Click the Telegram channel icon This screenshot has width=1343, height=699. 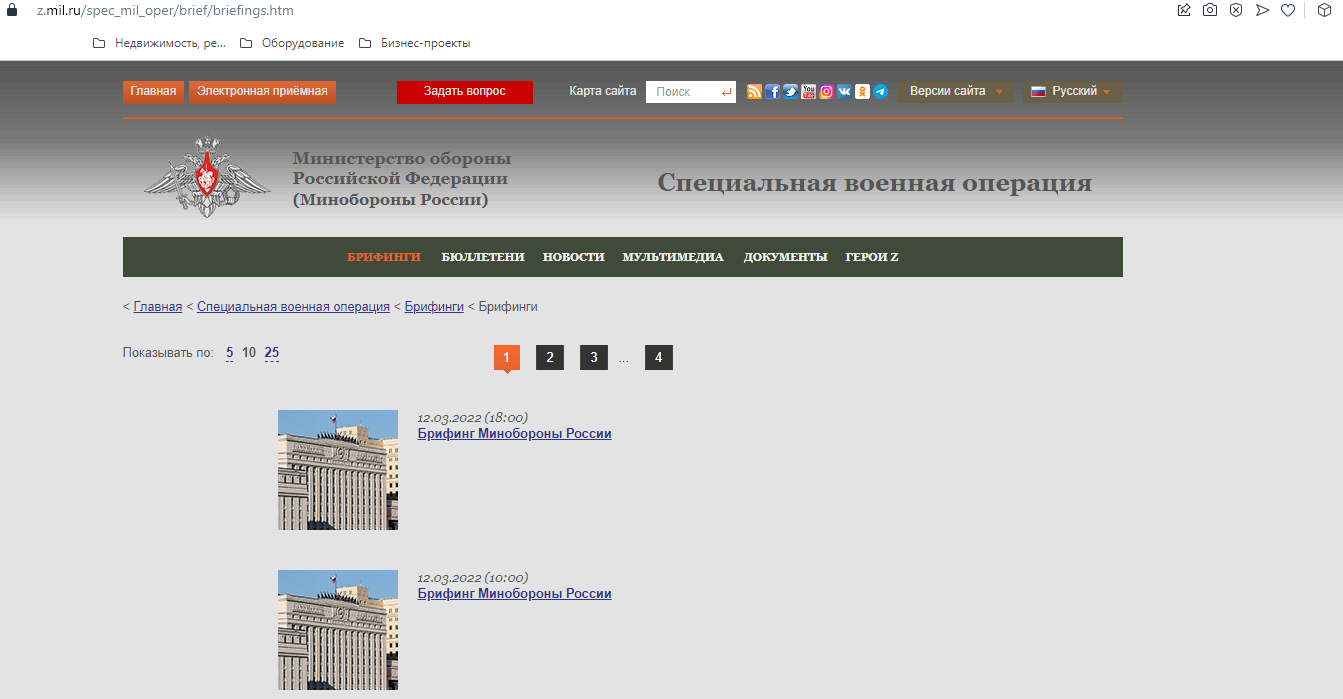click(880, 91)
